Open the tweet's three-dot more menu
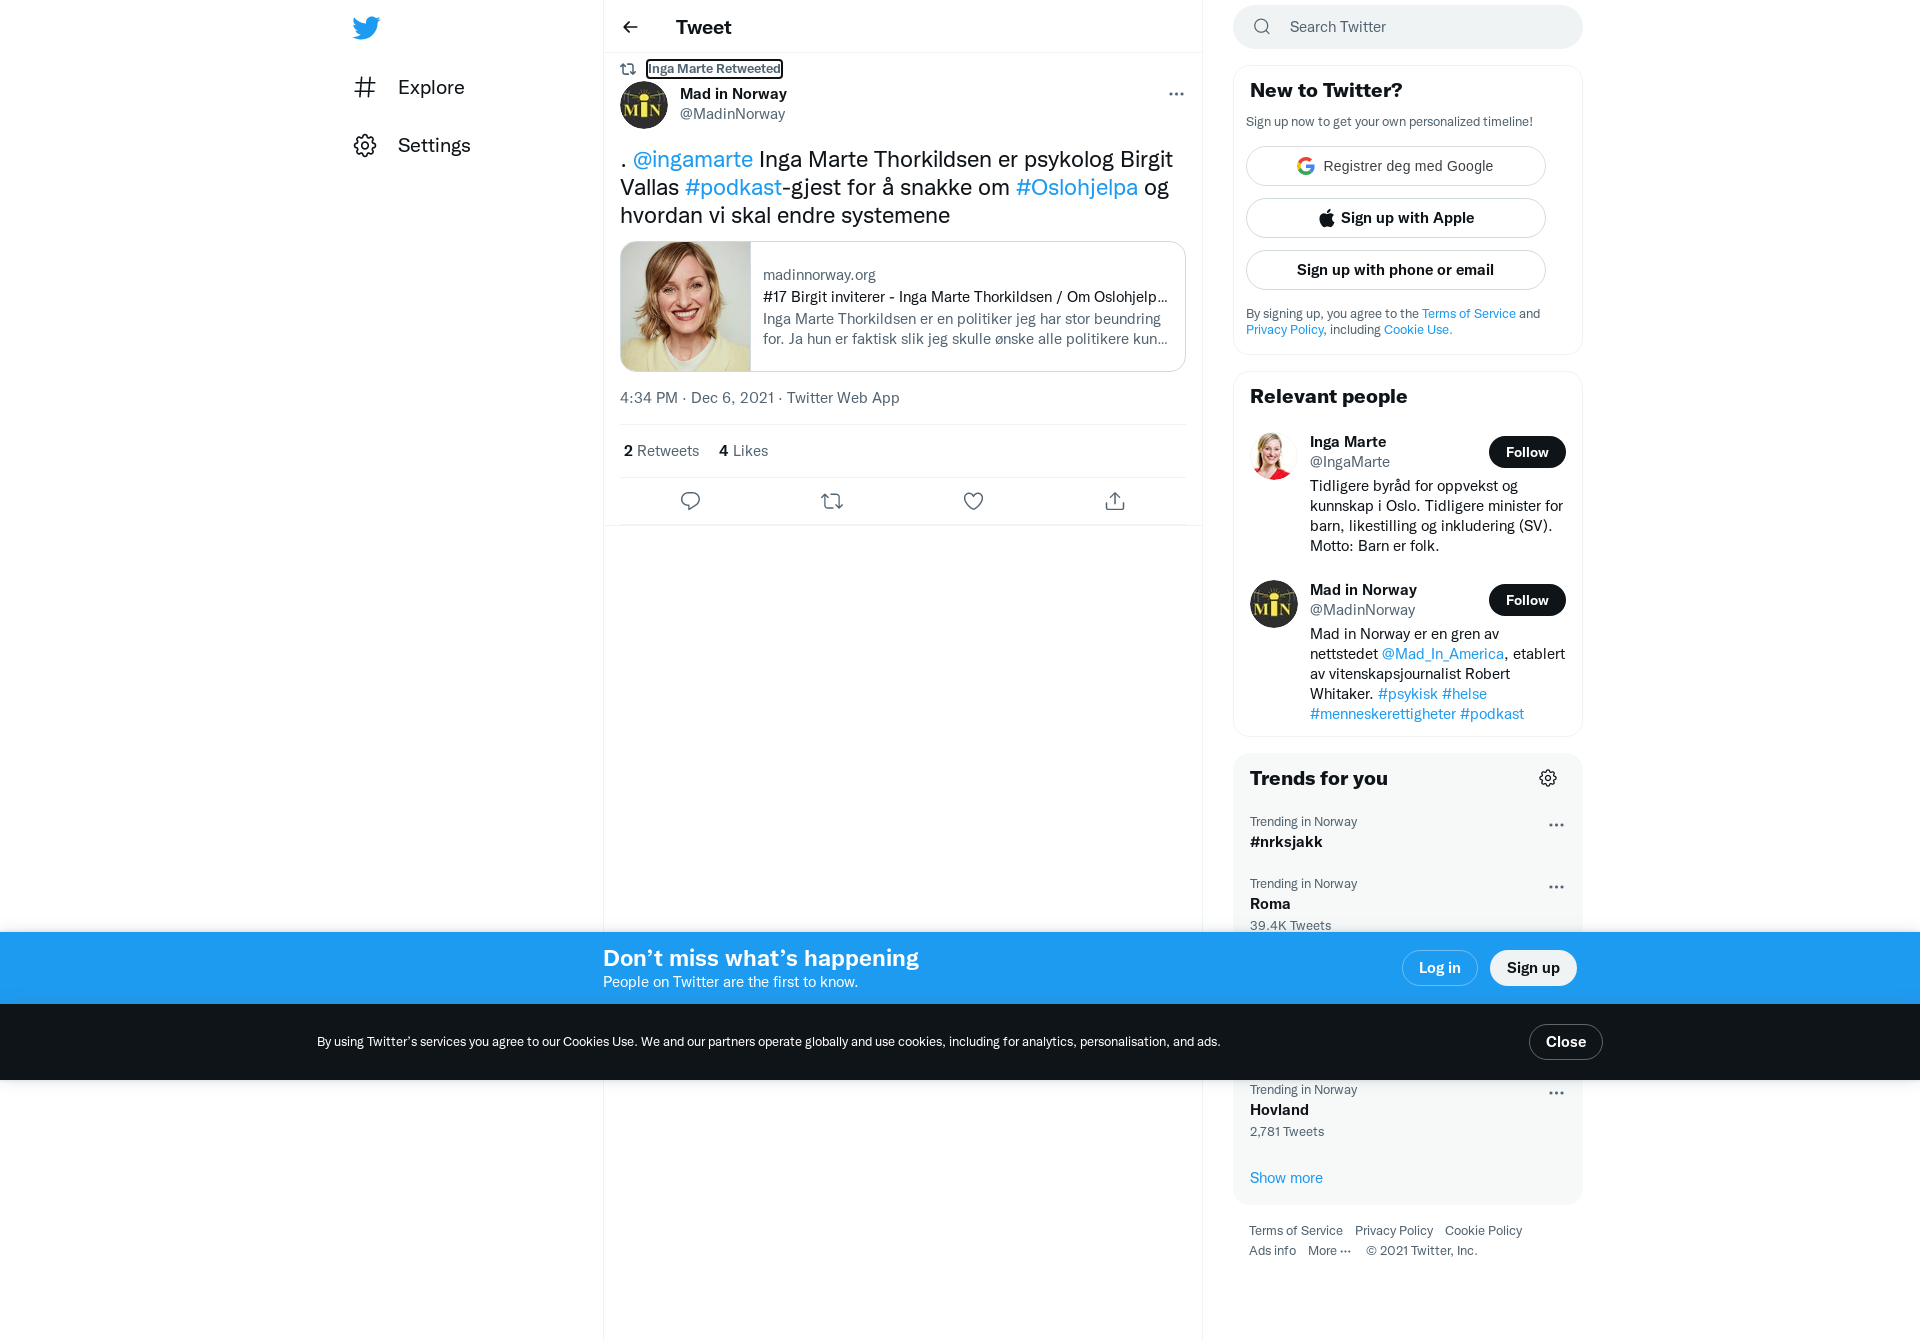 pos(1176,94)
